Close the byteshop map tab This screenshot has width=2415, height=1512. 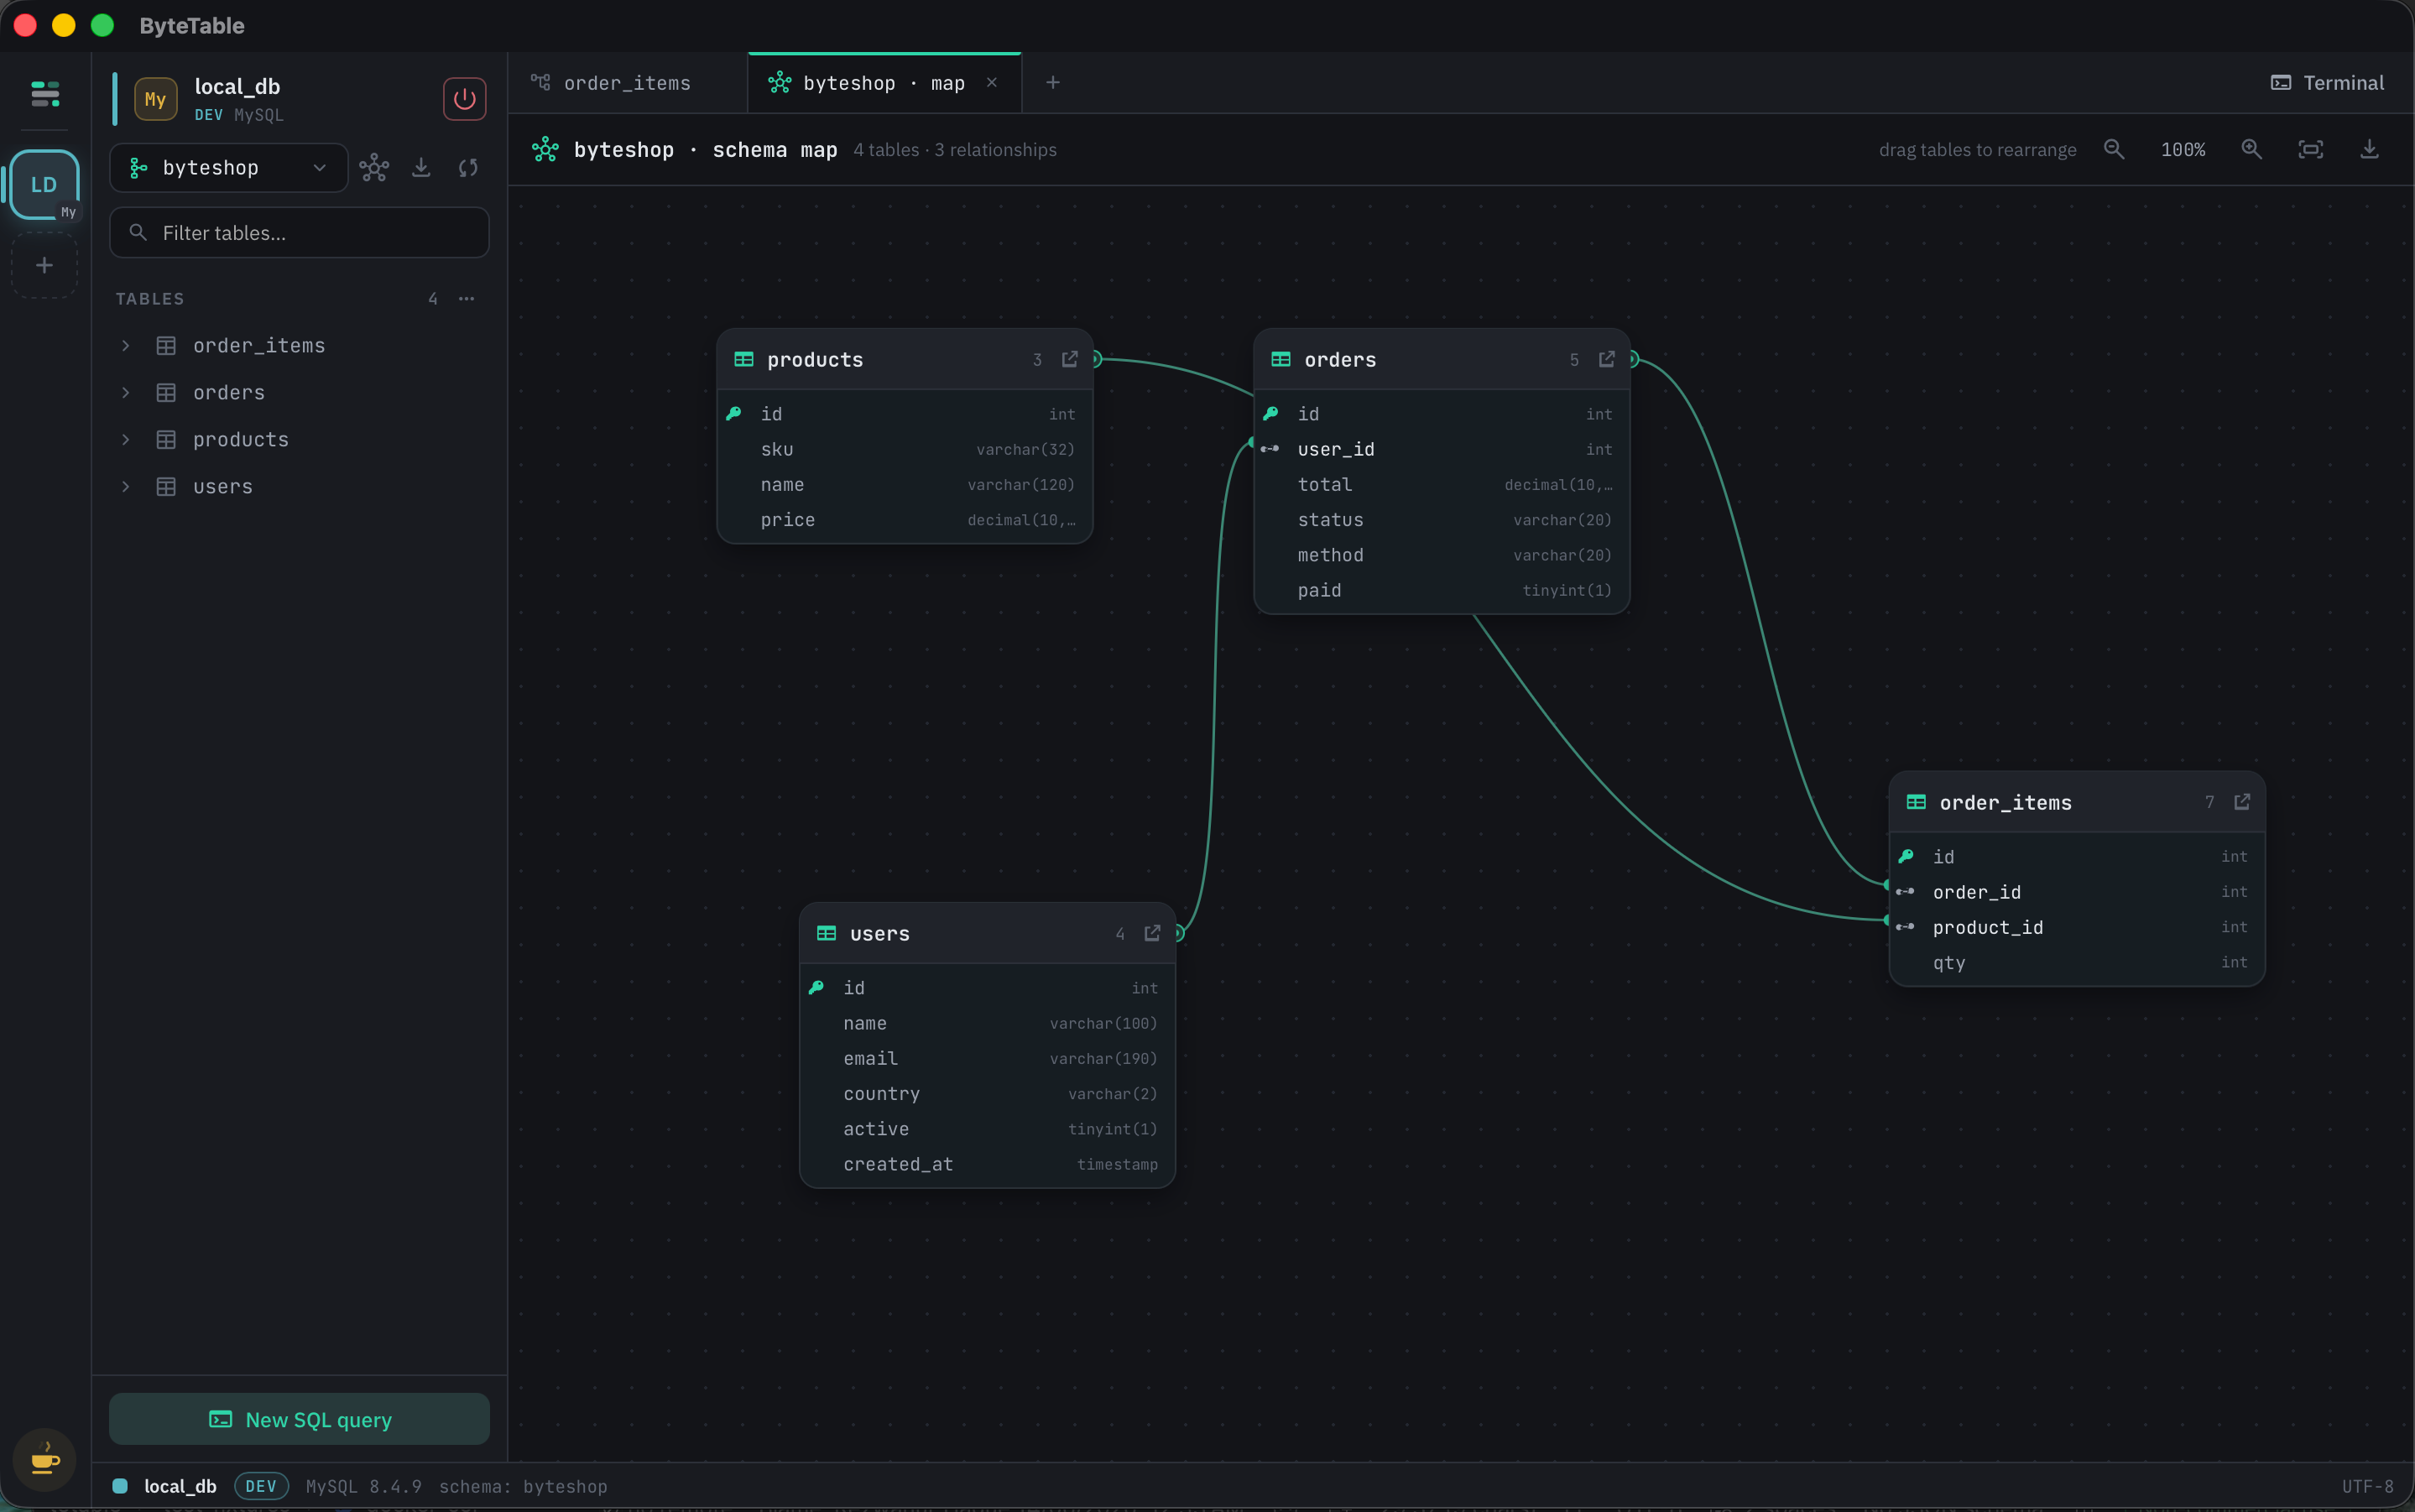click(991, 83)
